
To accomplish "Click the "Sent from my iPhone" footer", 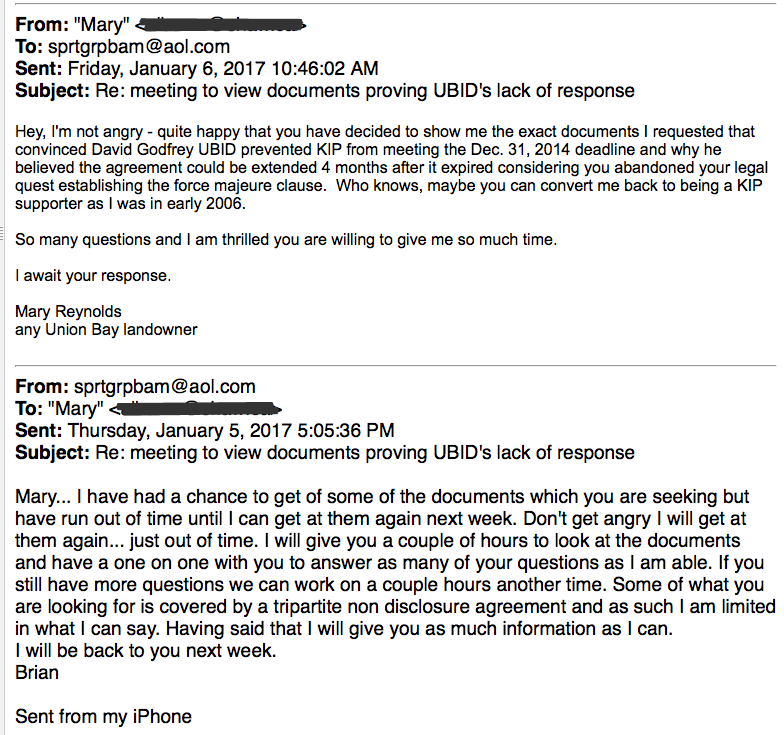I will [103, 716].
